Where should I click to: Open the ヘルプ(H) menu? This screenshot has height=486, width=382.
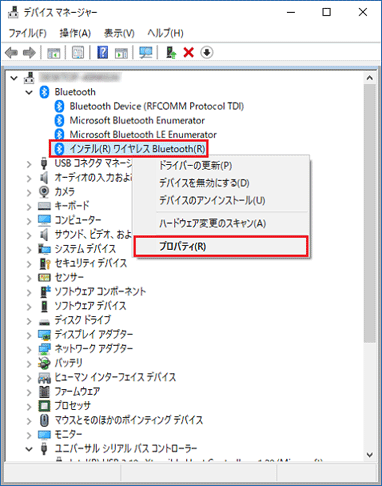tap(165, 33)
